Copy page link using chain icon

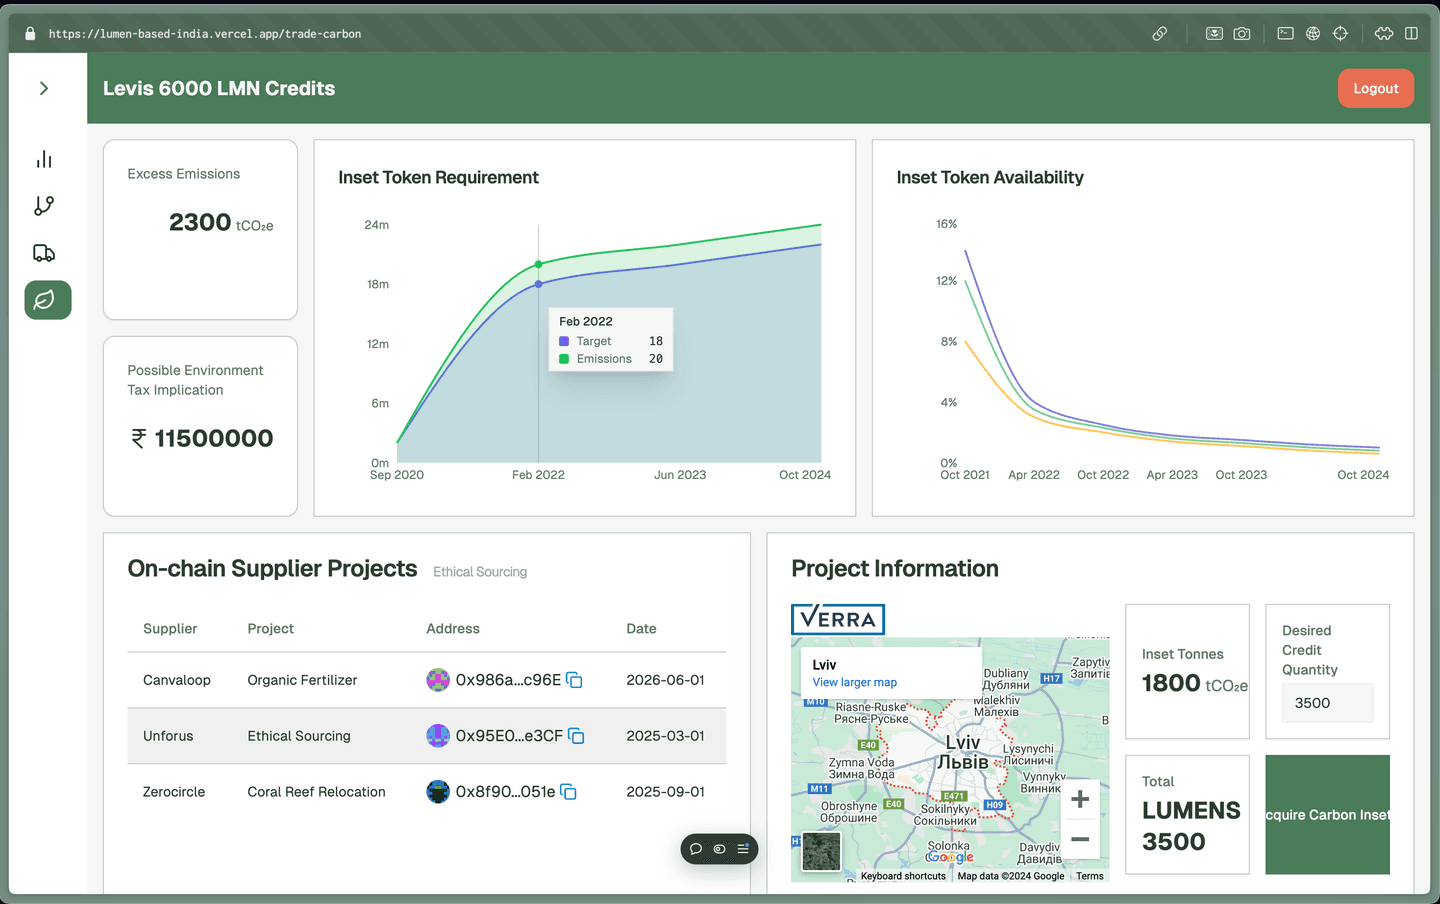pyautogui.click(x=1160, y=34)
